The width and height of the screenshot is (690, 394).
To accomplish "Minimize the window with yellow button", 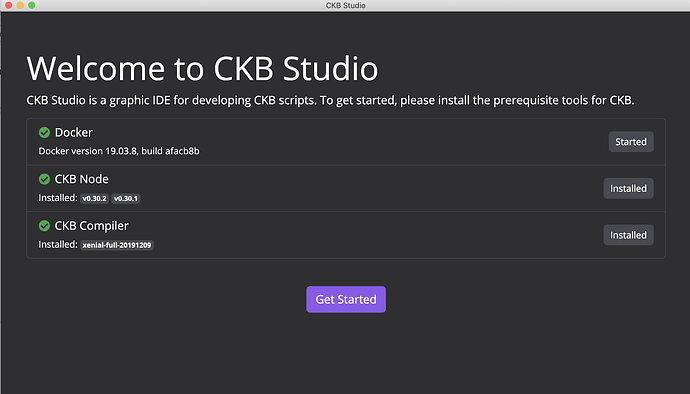I will [20, 5].
